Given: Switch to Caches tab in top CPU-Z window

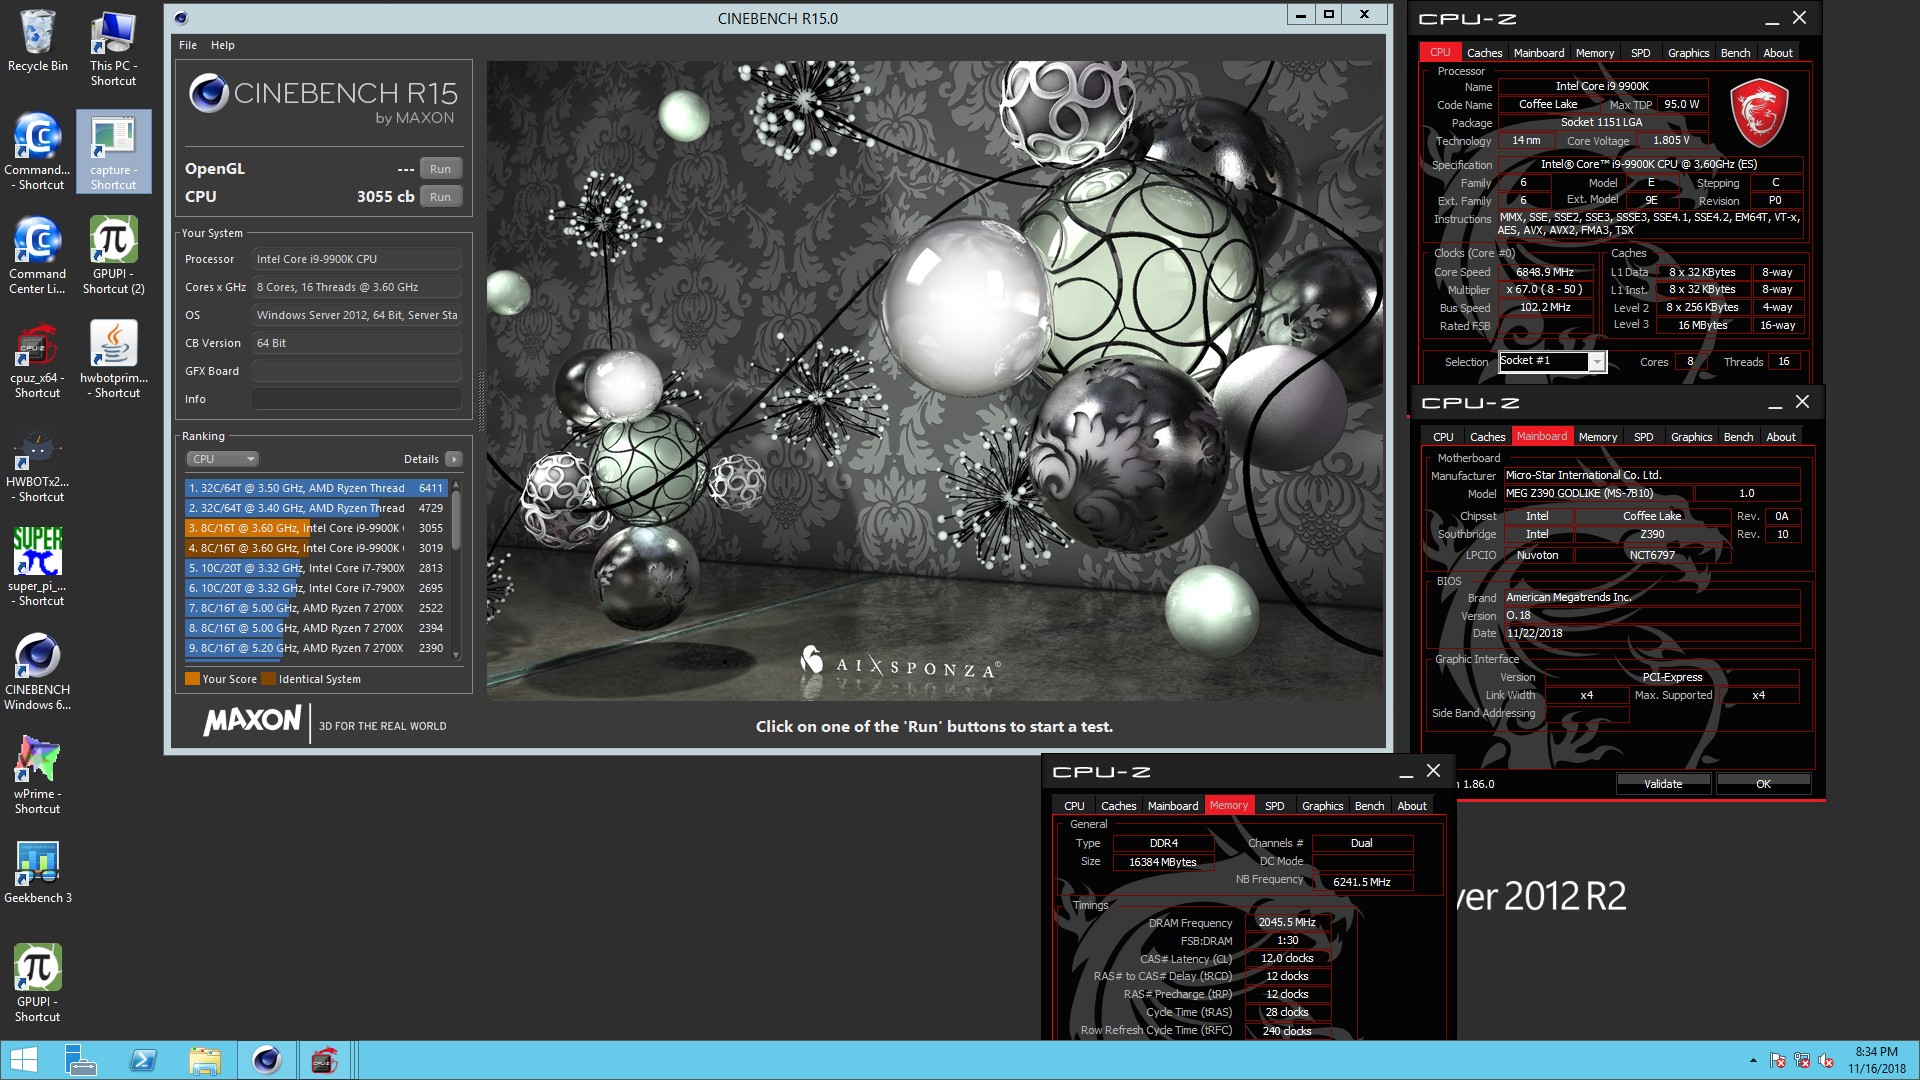Looking at the screenshot, I should click(x=1484, y=53).
